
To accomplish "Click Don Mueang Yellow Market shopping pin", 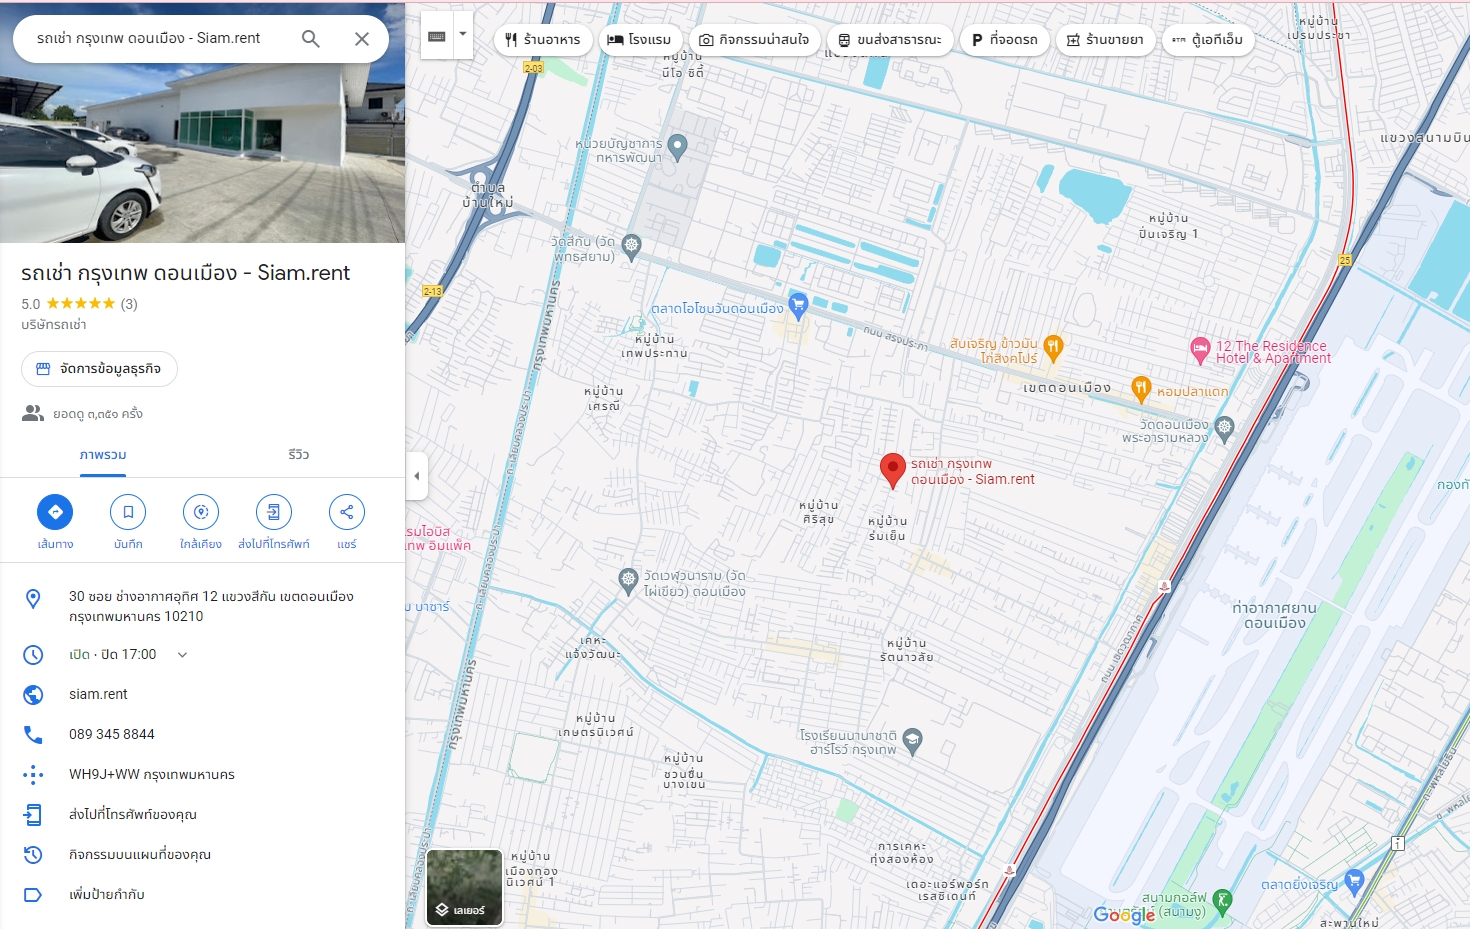I will [798, 305].
